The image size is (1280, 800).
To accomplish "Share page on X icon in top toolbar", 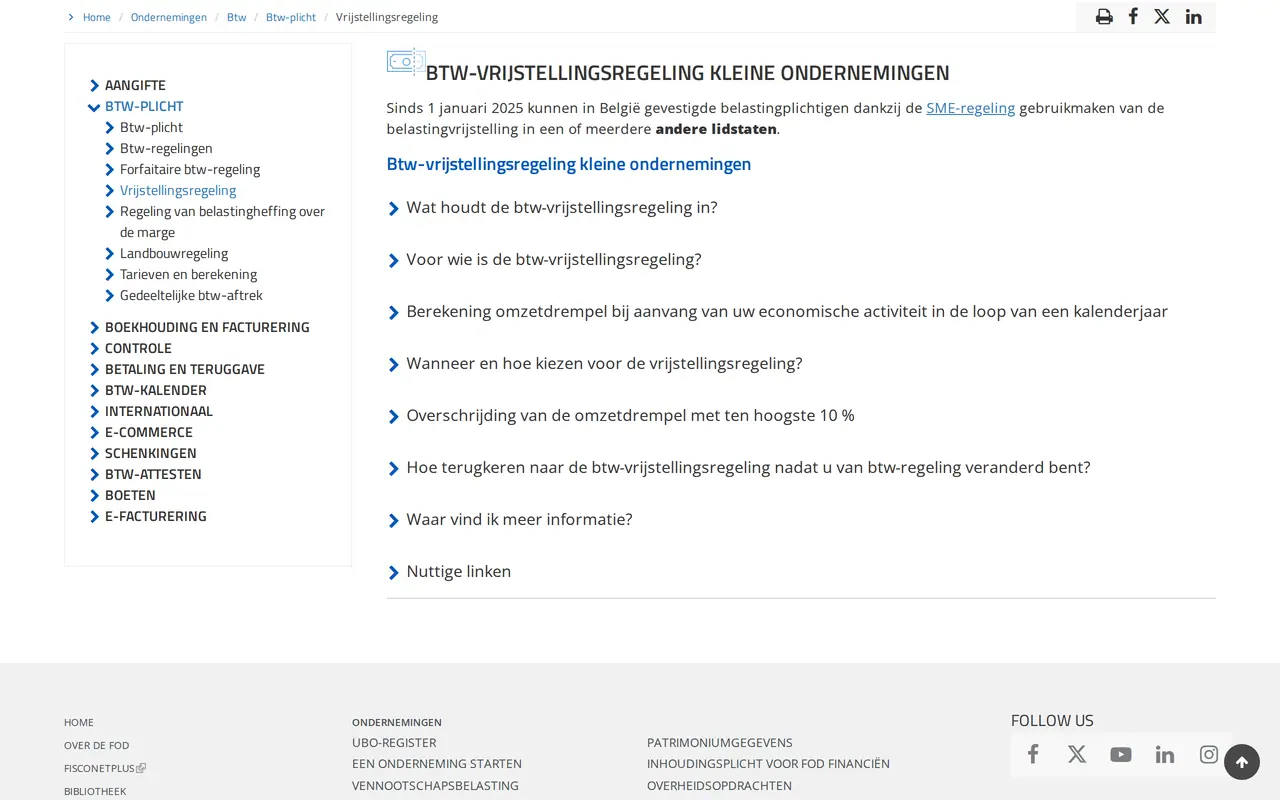I will click(1162, 16).
